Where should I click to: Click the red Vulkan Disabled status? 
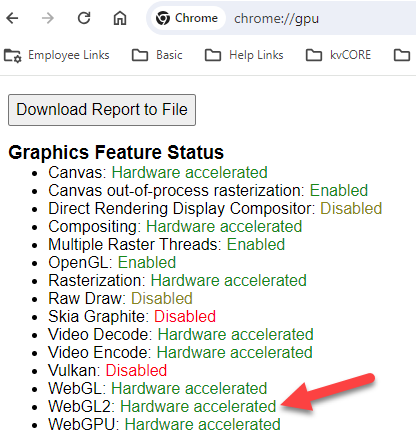tap(136, 370)
